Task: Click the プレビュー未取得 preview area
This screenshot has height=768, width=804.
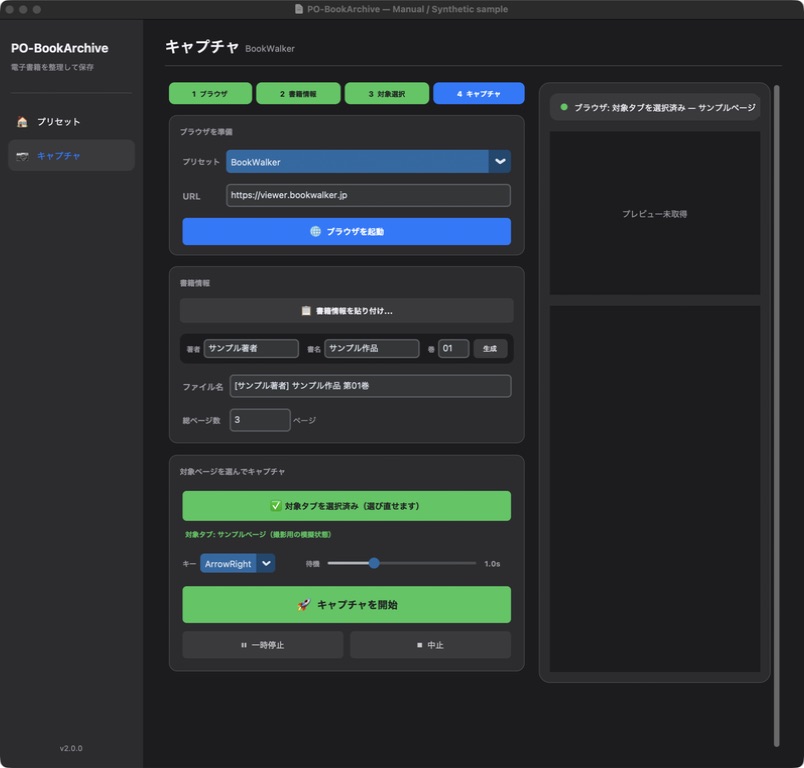Action: point(655,213)
